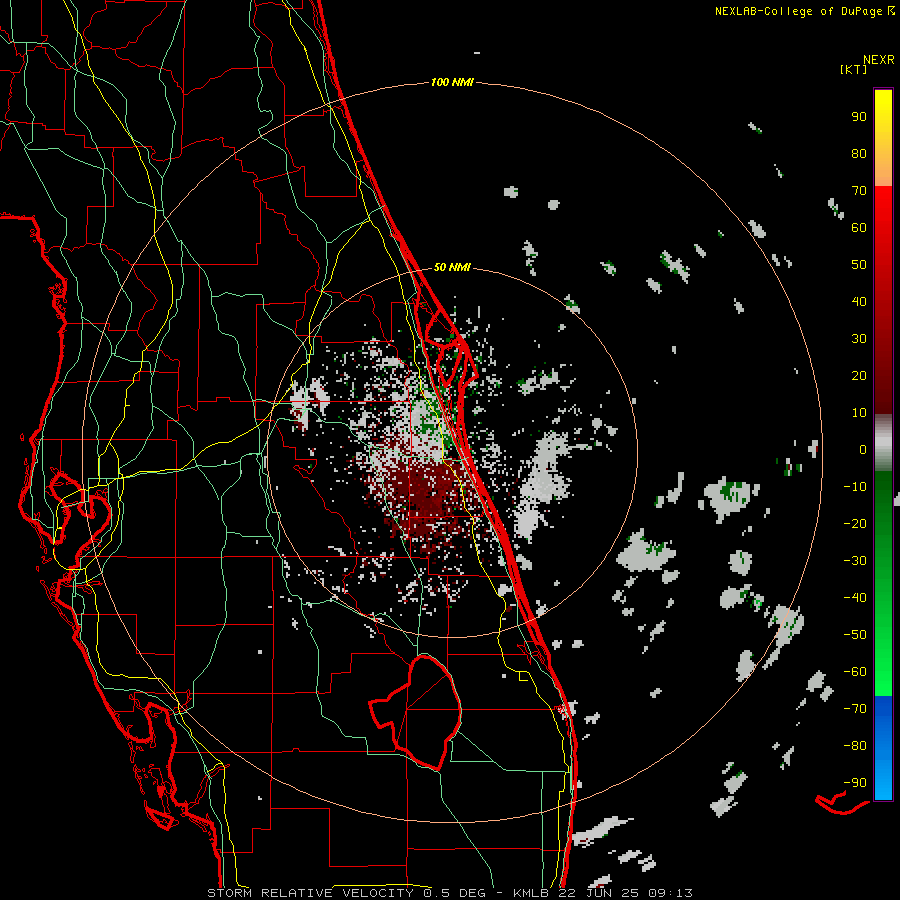
Task: Click the 70 value on velocity scale
Action: click(859, 191)
